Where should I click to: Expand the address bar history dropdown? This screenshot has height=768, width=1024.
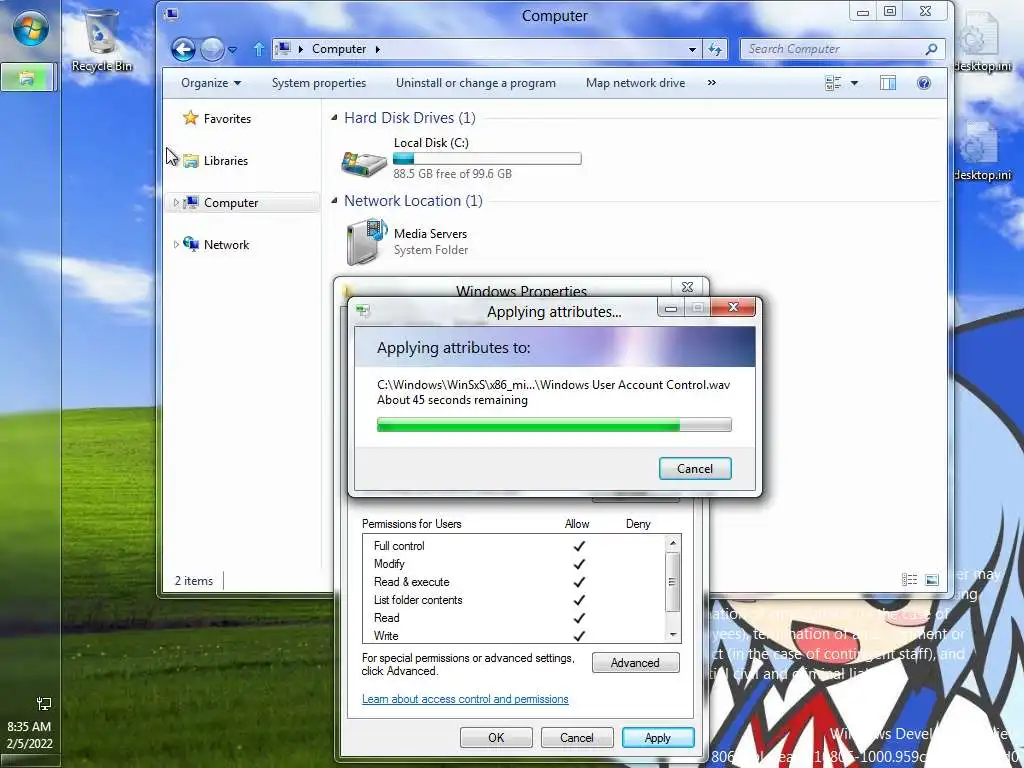click(692, 49)
